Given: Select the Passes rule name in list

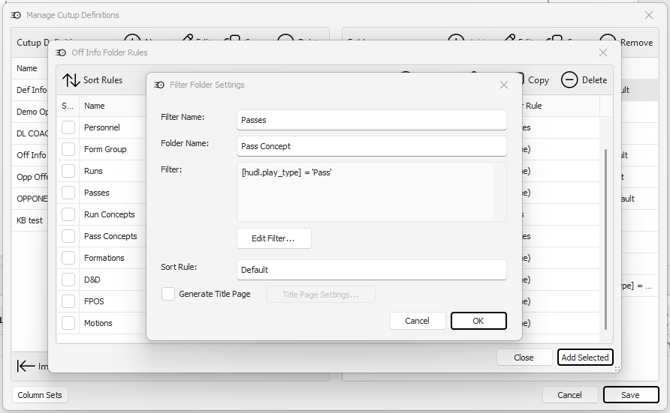Looking at the screenshot, I should pyautogui.click(x=97, y=193).
